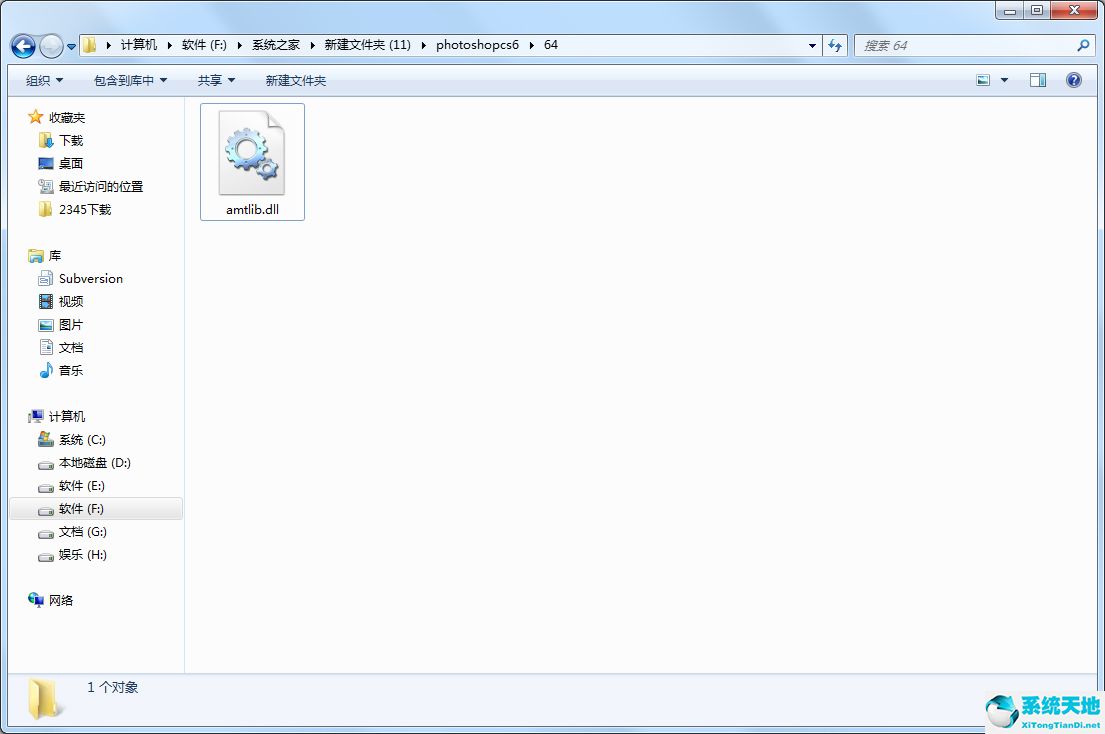This screenshot has height=734, width=1105.
Task: Open the 组织 menu
Action: tap(44, 80)
